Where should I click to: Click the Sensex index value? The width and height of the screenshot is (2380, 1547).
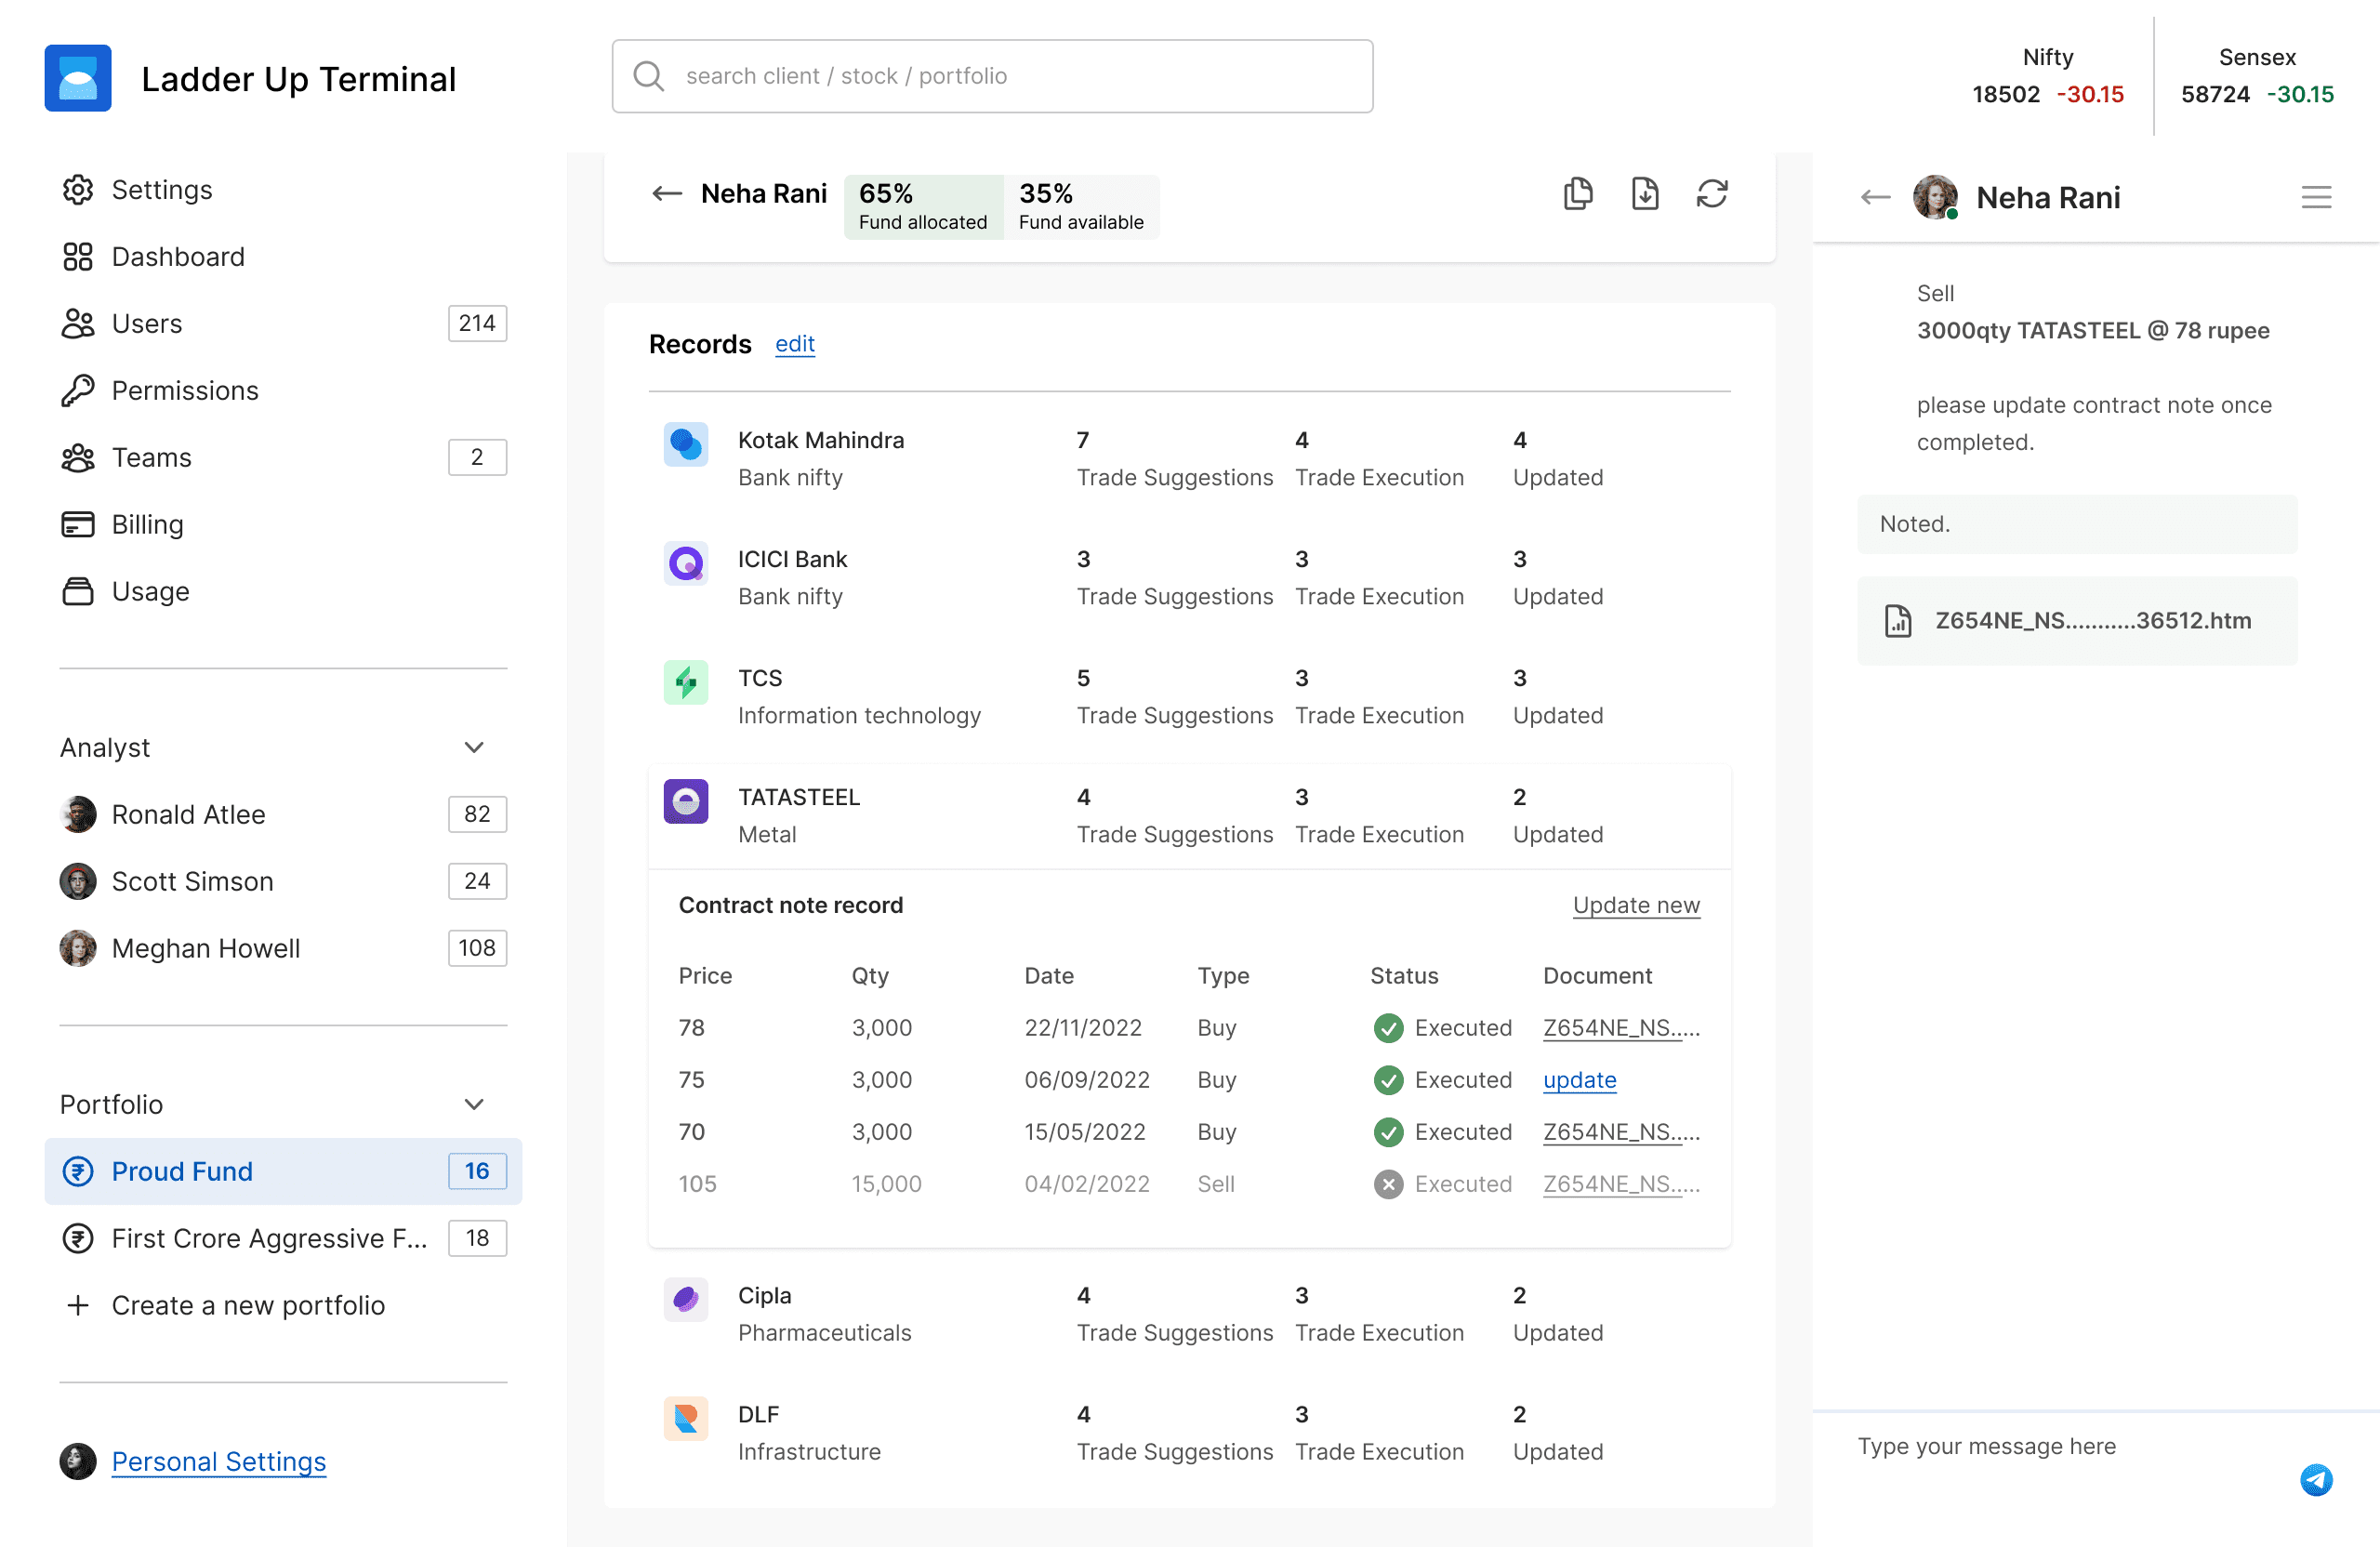point(2215,95)
